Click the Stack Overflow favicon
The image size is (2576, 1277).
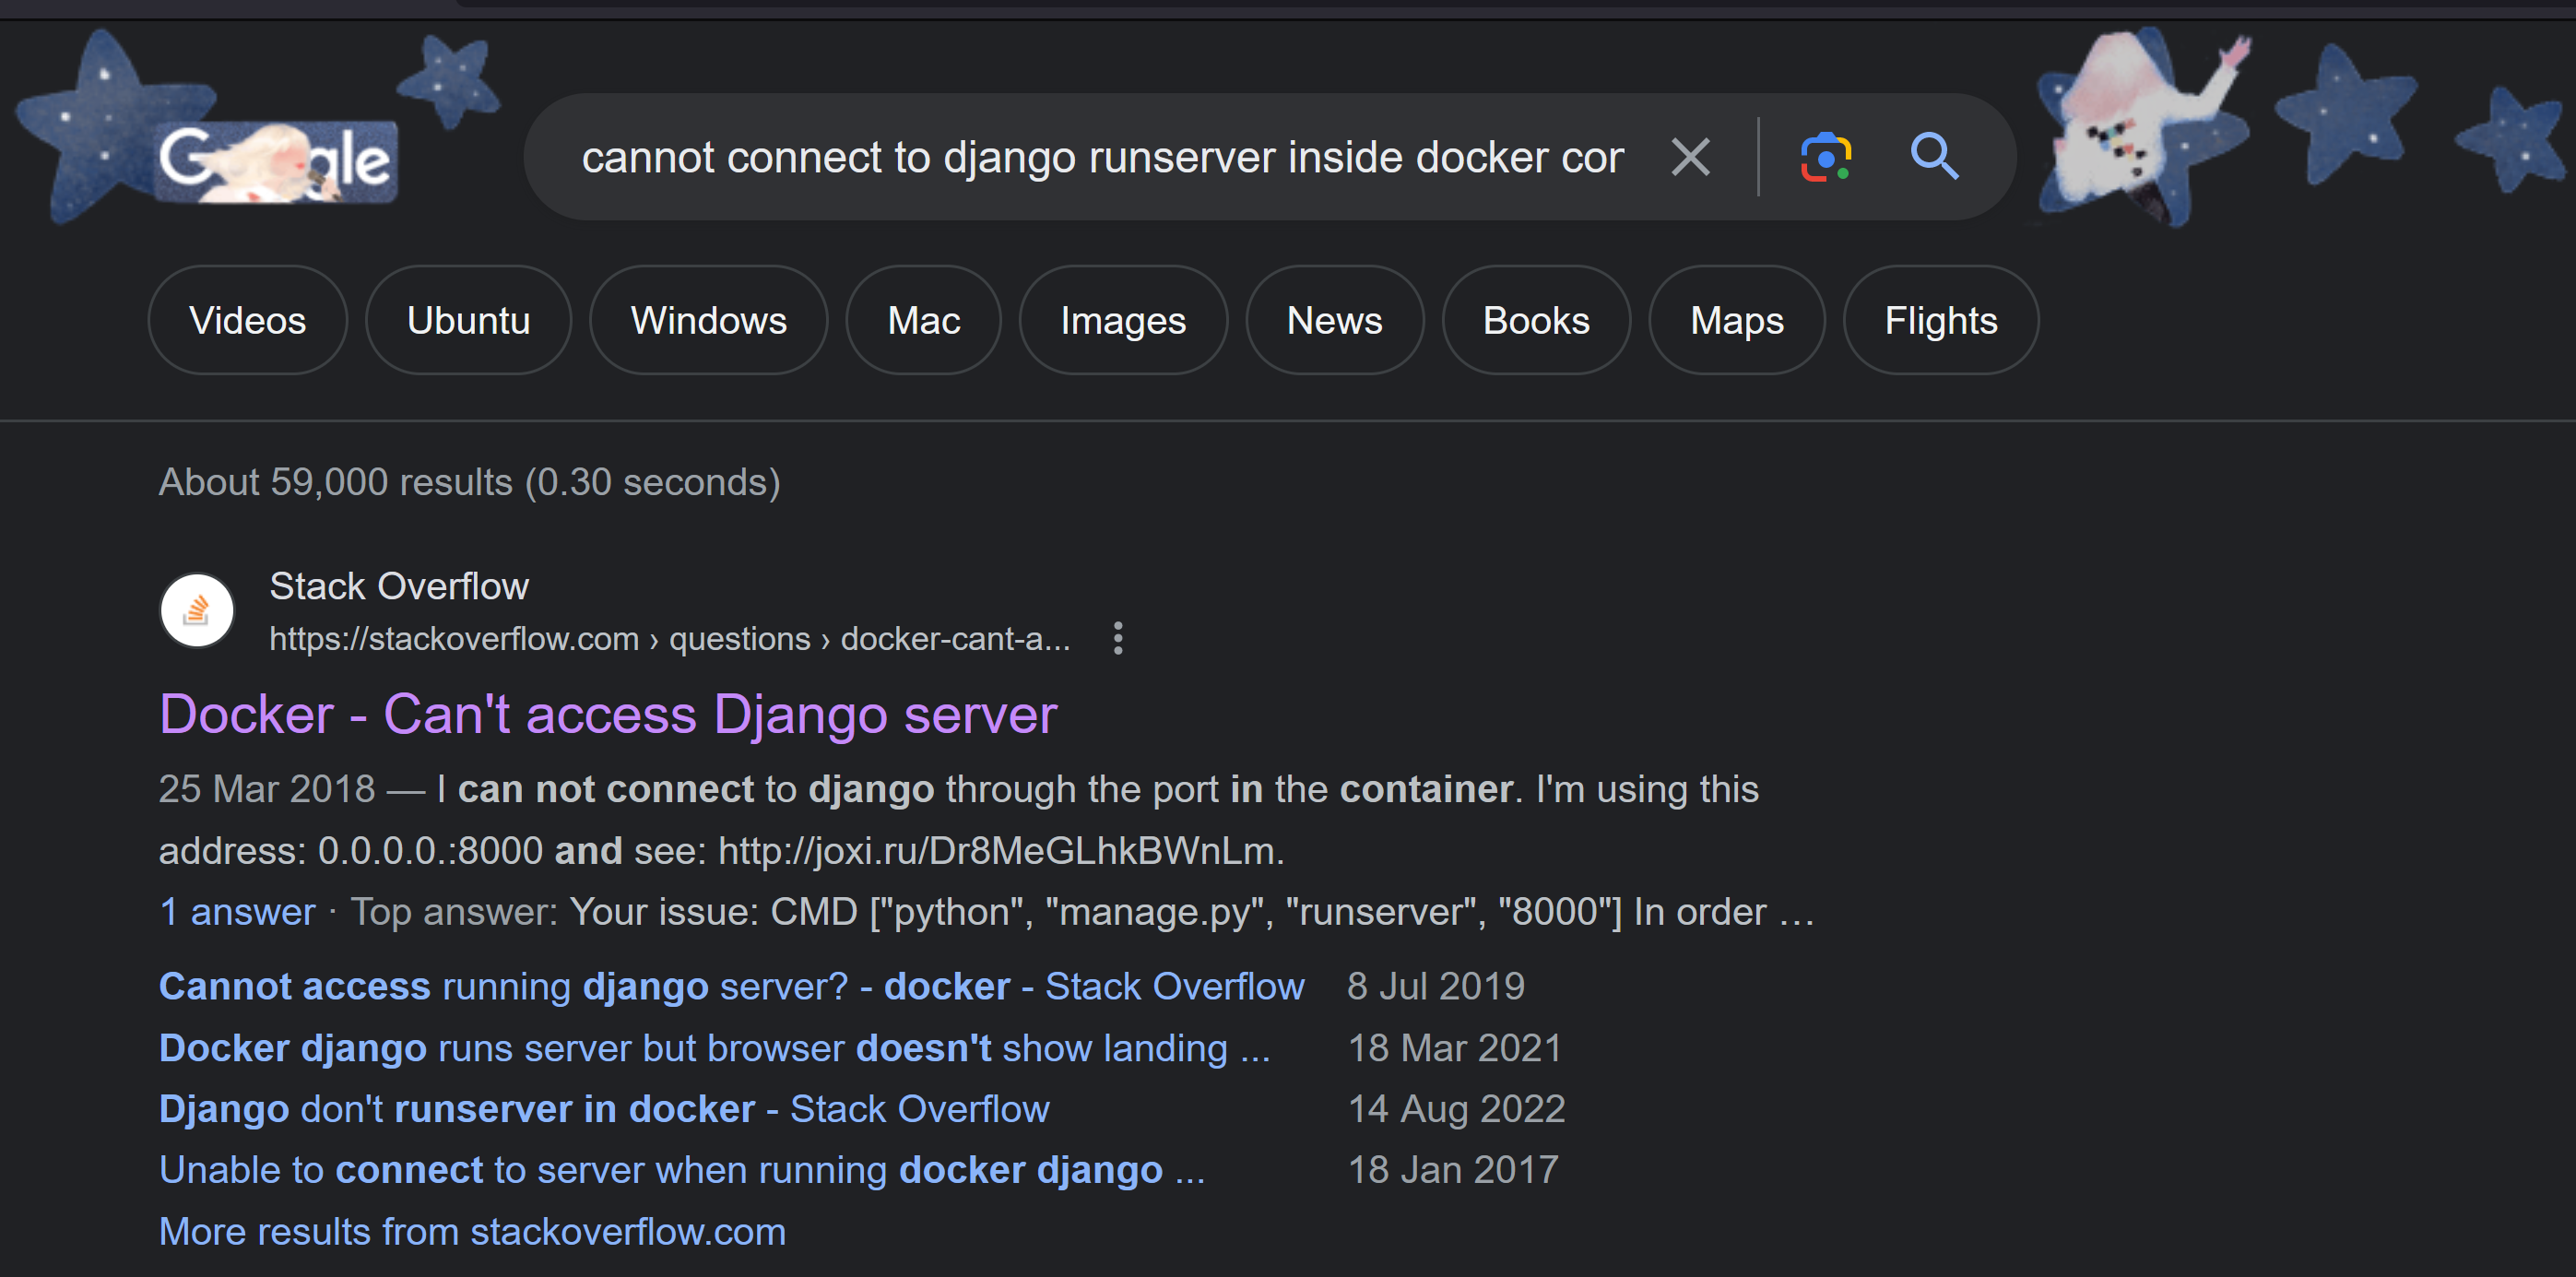point(197,610)
